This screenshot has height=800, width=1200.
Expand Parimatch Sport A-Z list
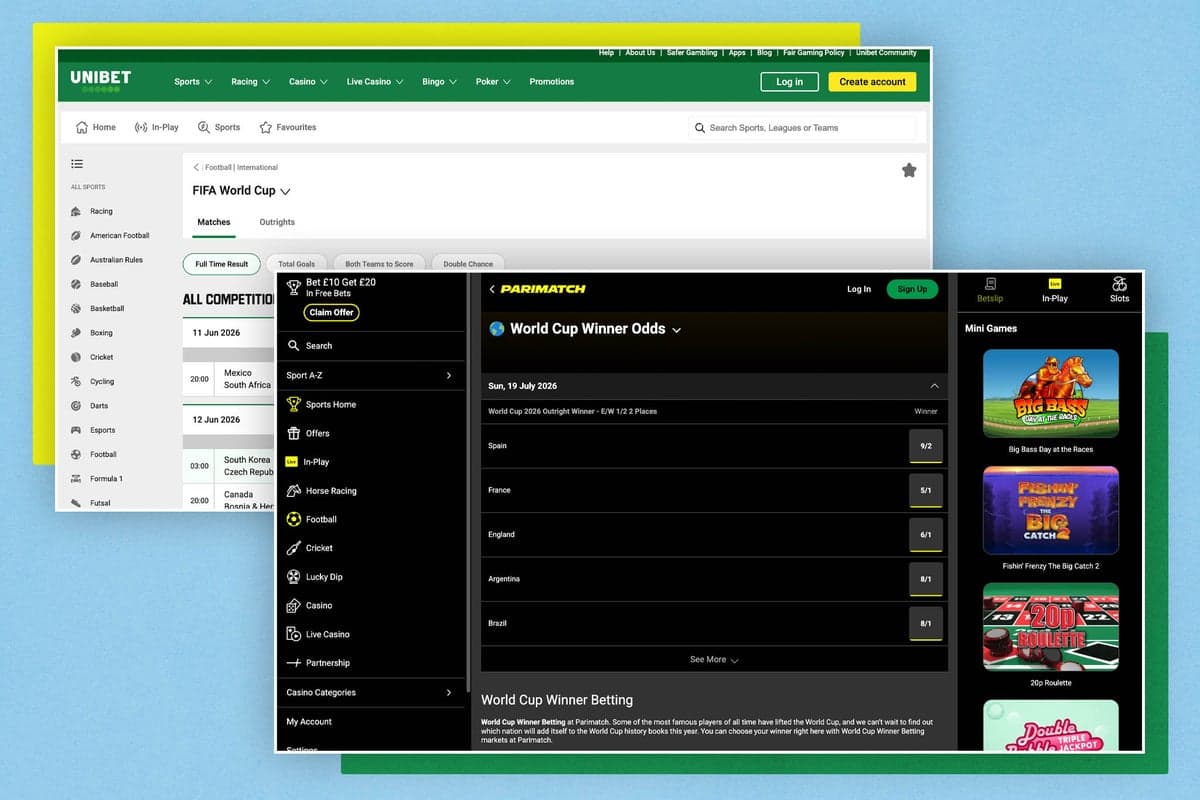click(370, 375)
